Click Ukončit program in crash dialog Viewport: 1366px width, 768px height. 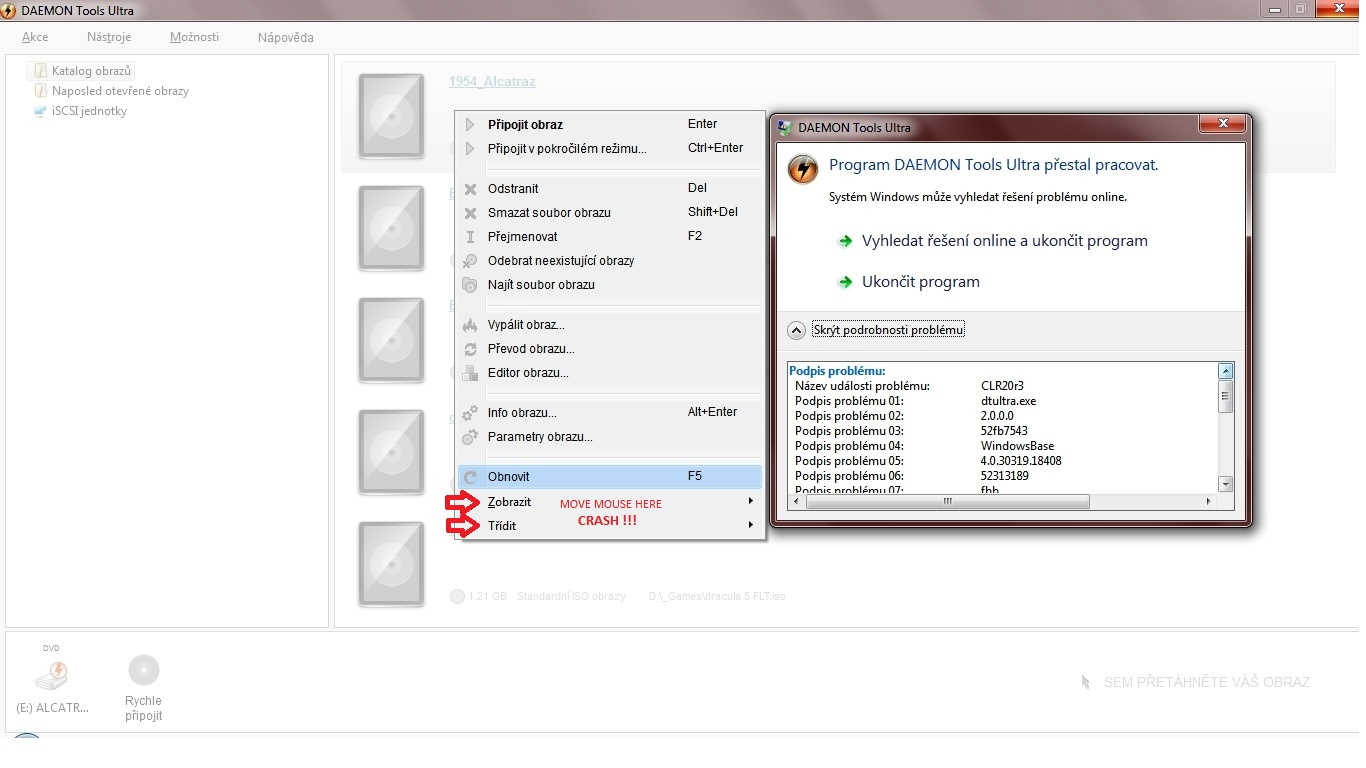point(920,282)
